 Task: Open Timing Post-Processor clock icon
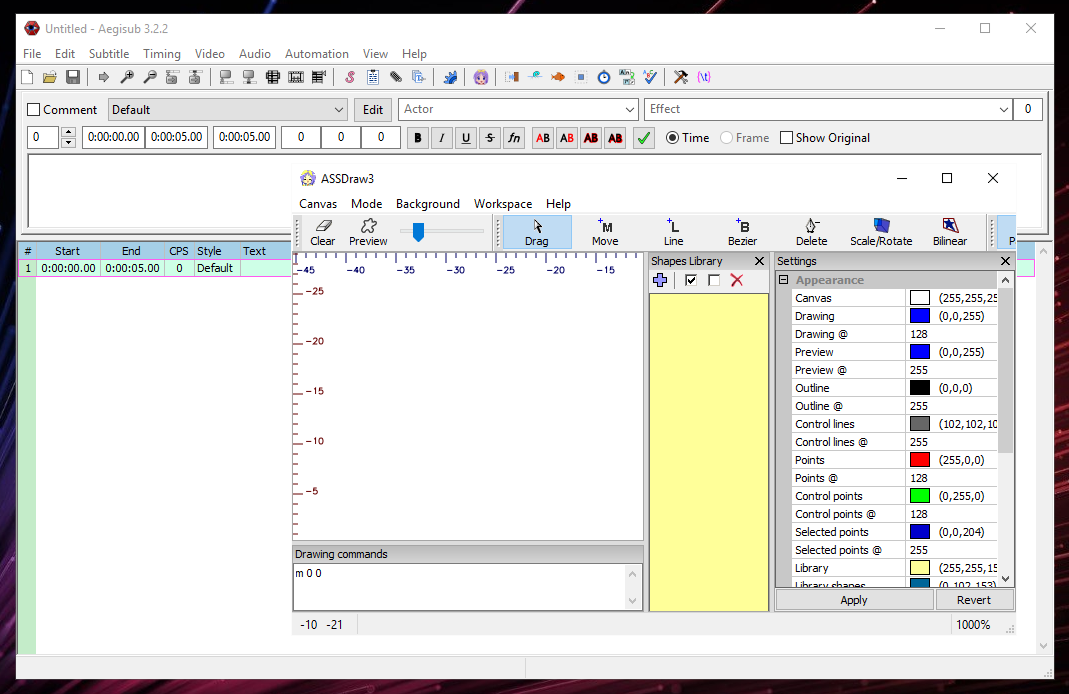604,77
